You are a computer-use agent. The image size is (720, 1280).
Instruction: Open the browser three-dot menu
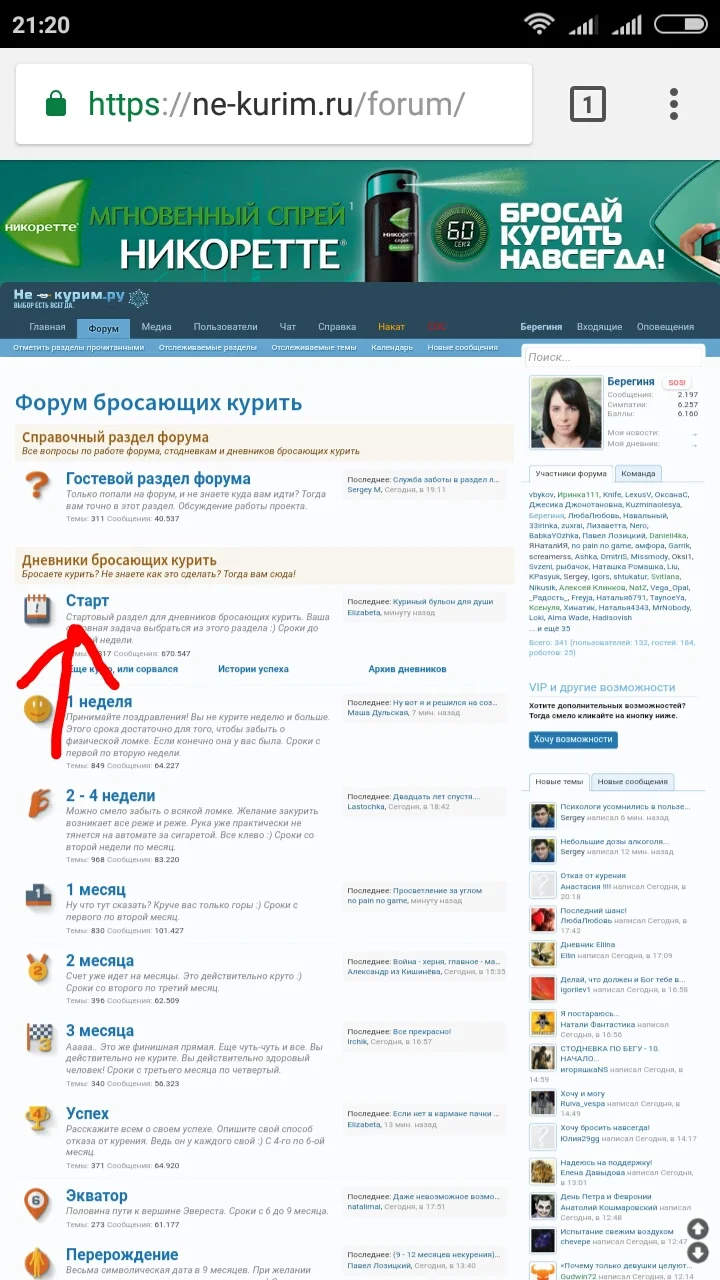674,104
